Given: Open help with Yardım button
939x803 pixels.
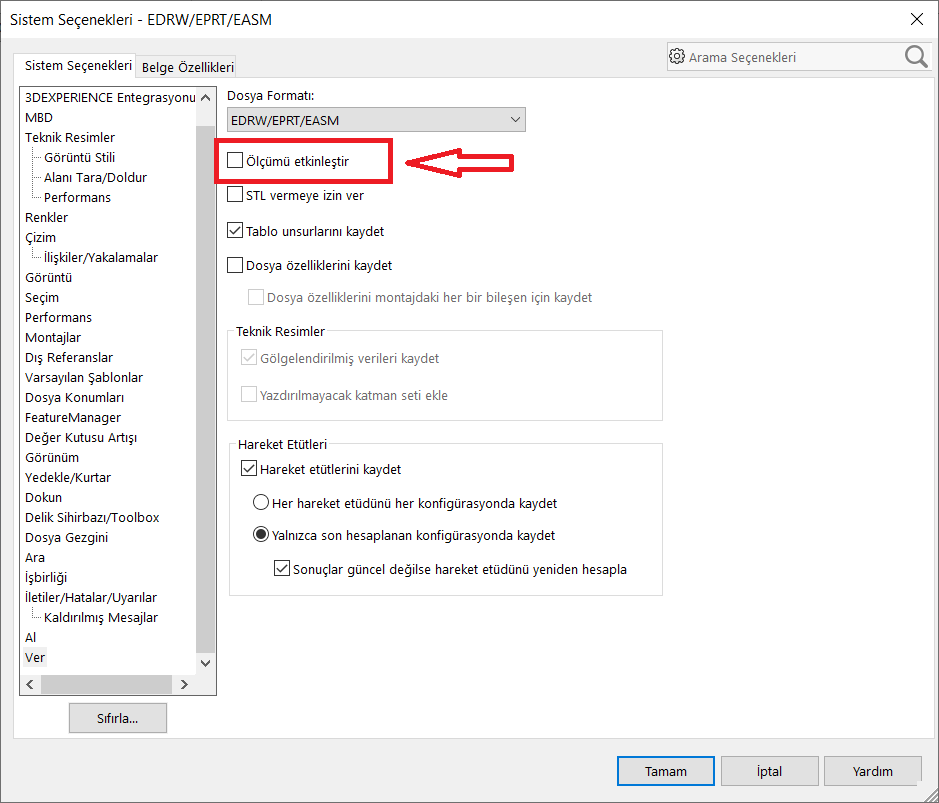Looking at the screenshot, I should coord(872,771).
